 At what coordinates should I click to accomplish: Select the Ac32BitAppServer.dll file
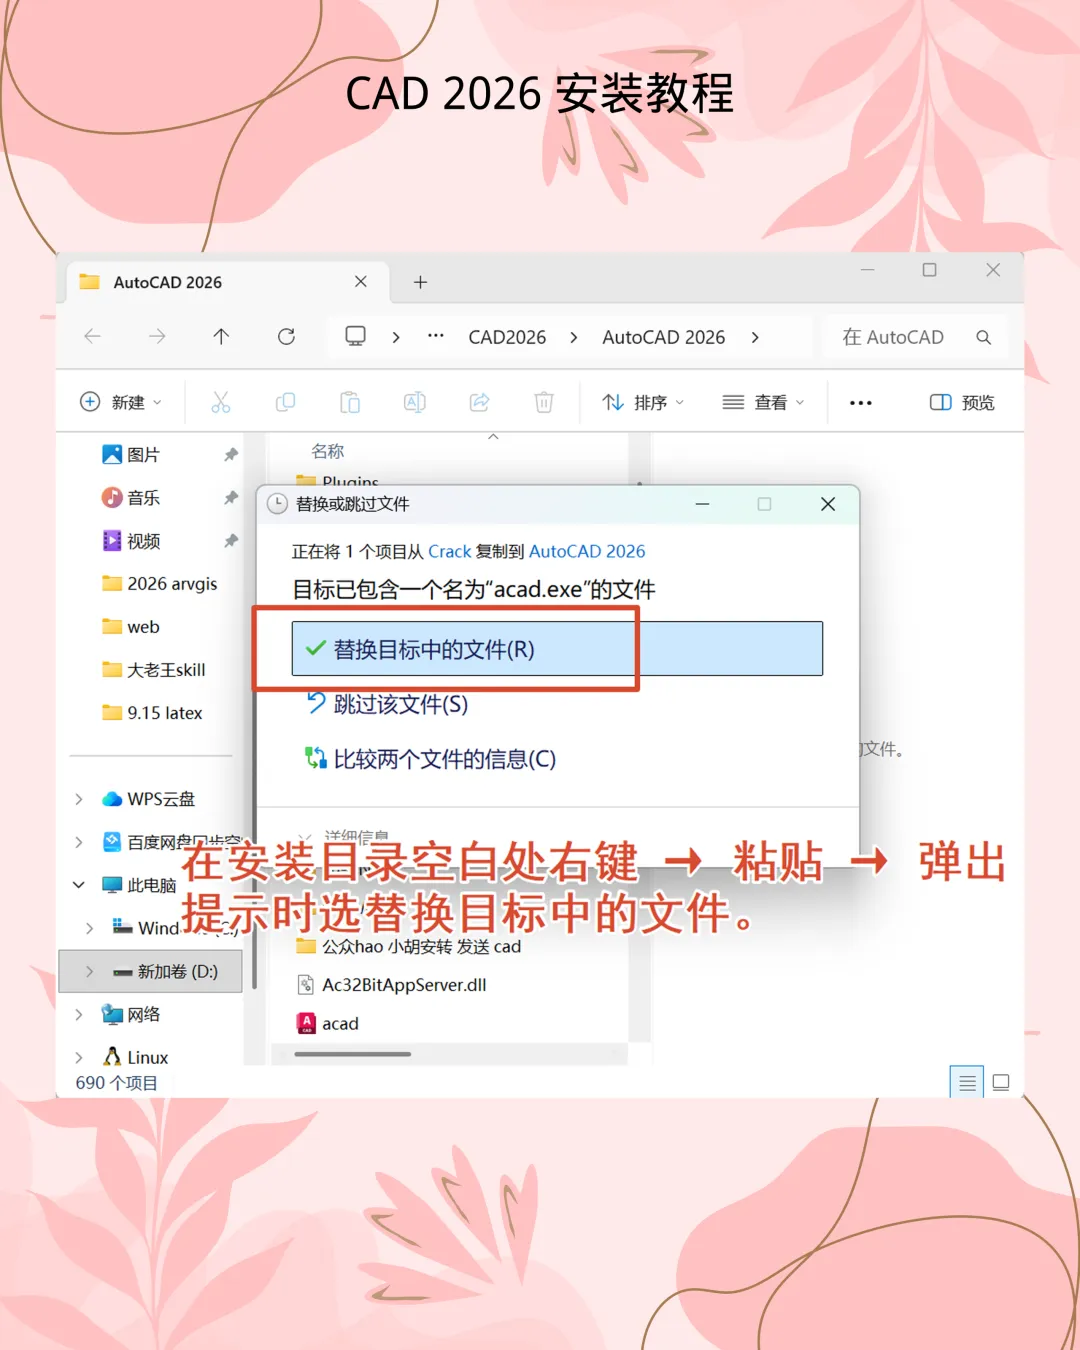pyautogui.click(x=393, y=985)
